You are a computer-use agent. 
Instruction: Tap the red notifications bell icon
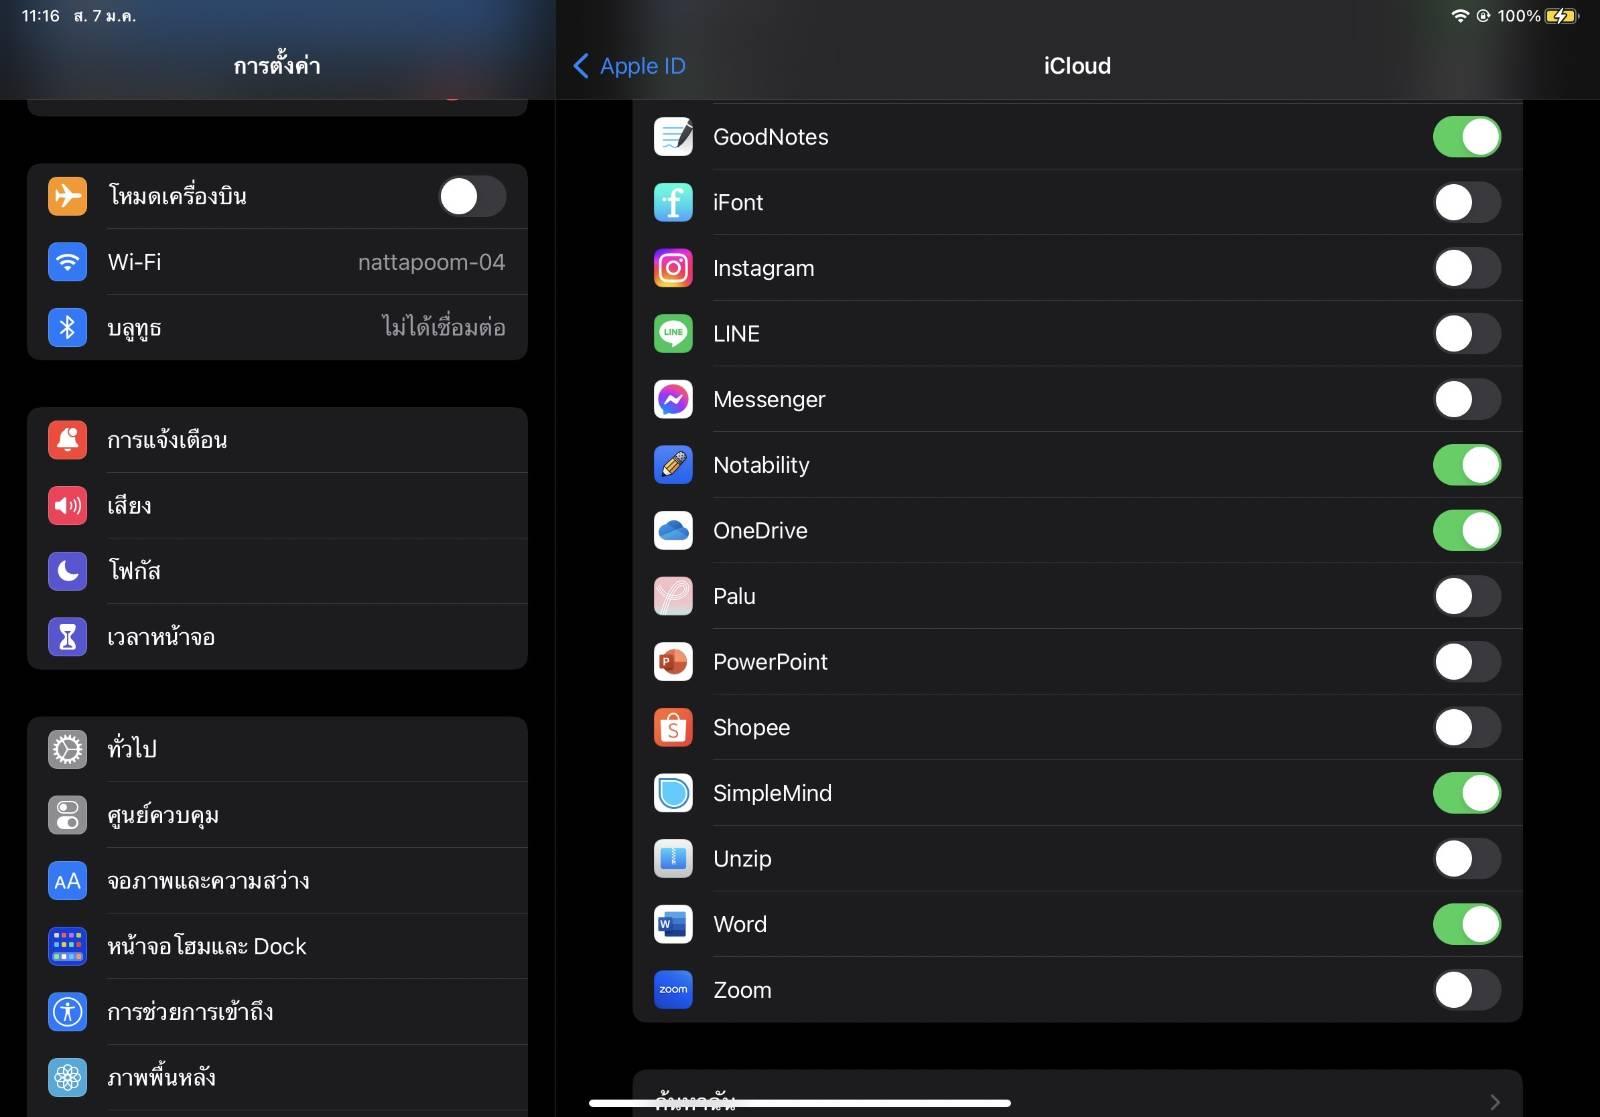click(68, 440)
